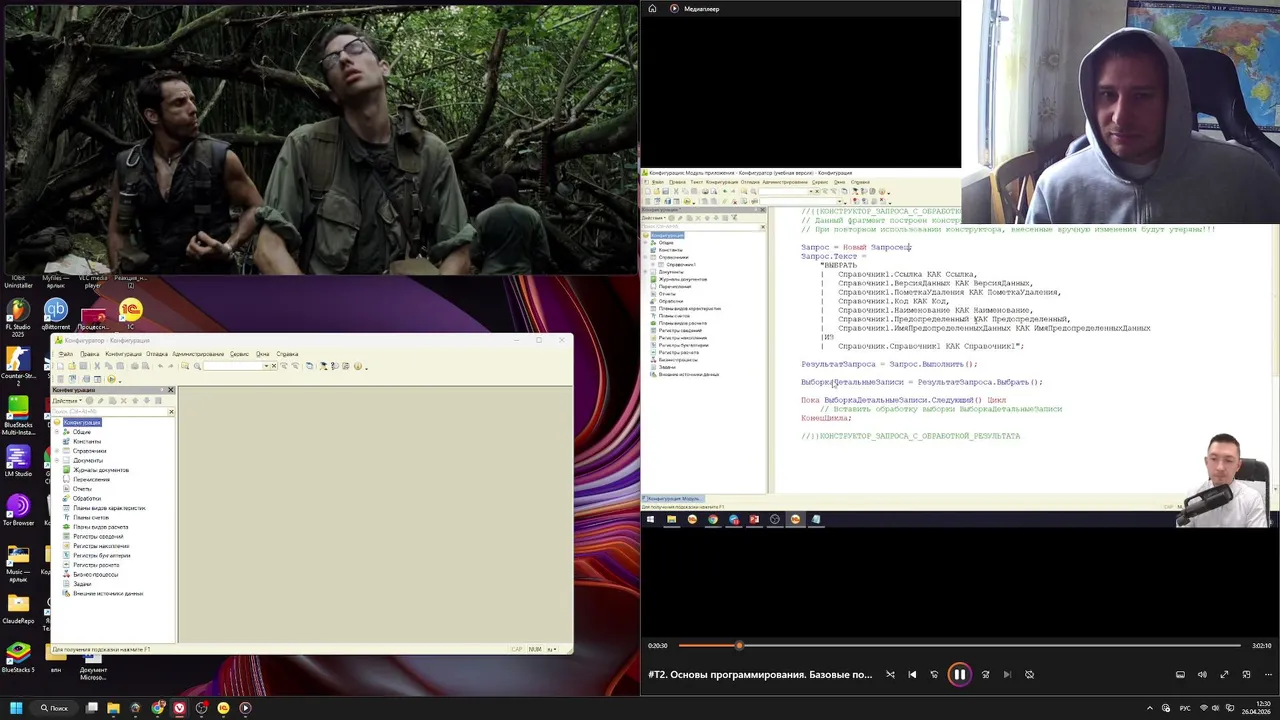Open the volume control in media player
Viewport: 1280px width, 720px height.
pyautogui.click(x=1202, y=674)
